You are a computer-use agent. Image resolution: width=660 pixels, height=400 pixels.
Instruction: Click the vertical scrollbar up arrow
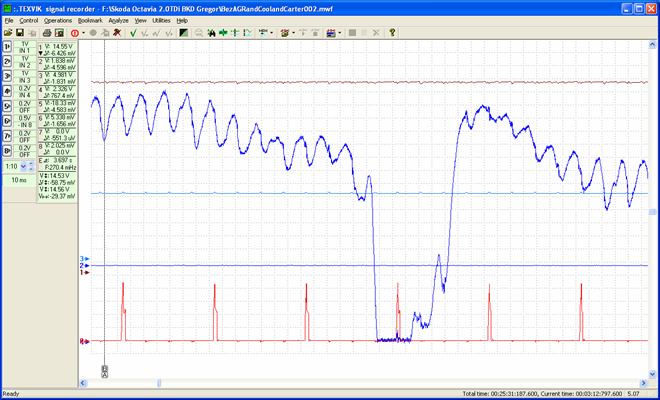pyautogui.click(x=652, y=45)
